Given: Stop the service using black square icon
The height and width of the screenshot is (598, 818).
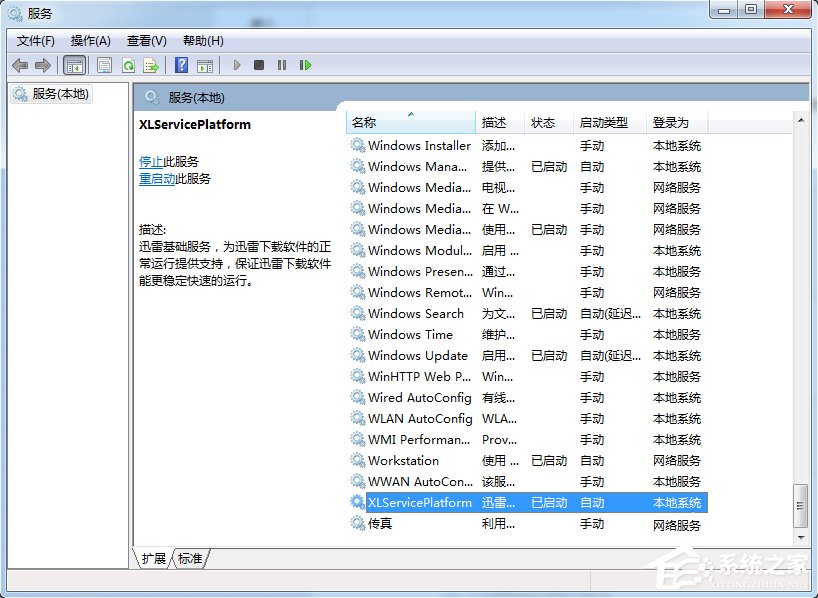Looking at the screenshot, I should click(258, 65).
